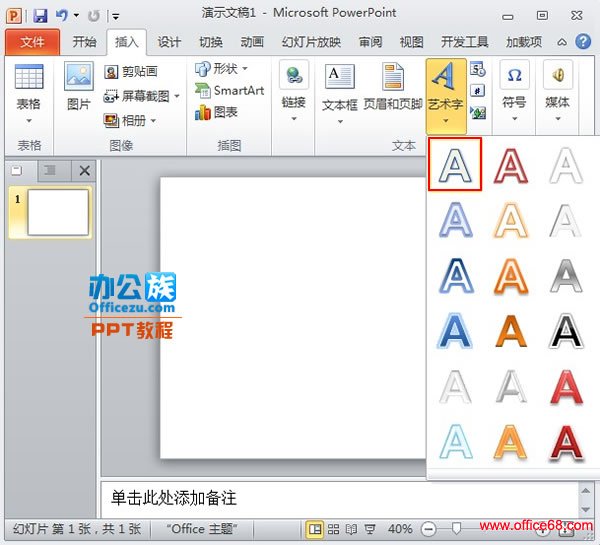
Task: Choose the solid orange bevel WordArt in fourth row
Action: click(510, 331)
